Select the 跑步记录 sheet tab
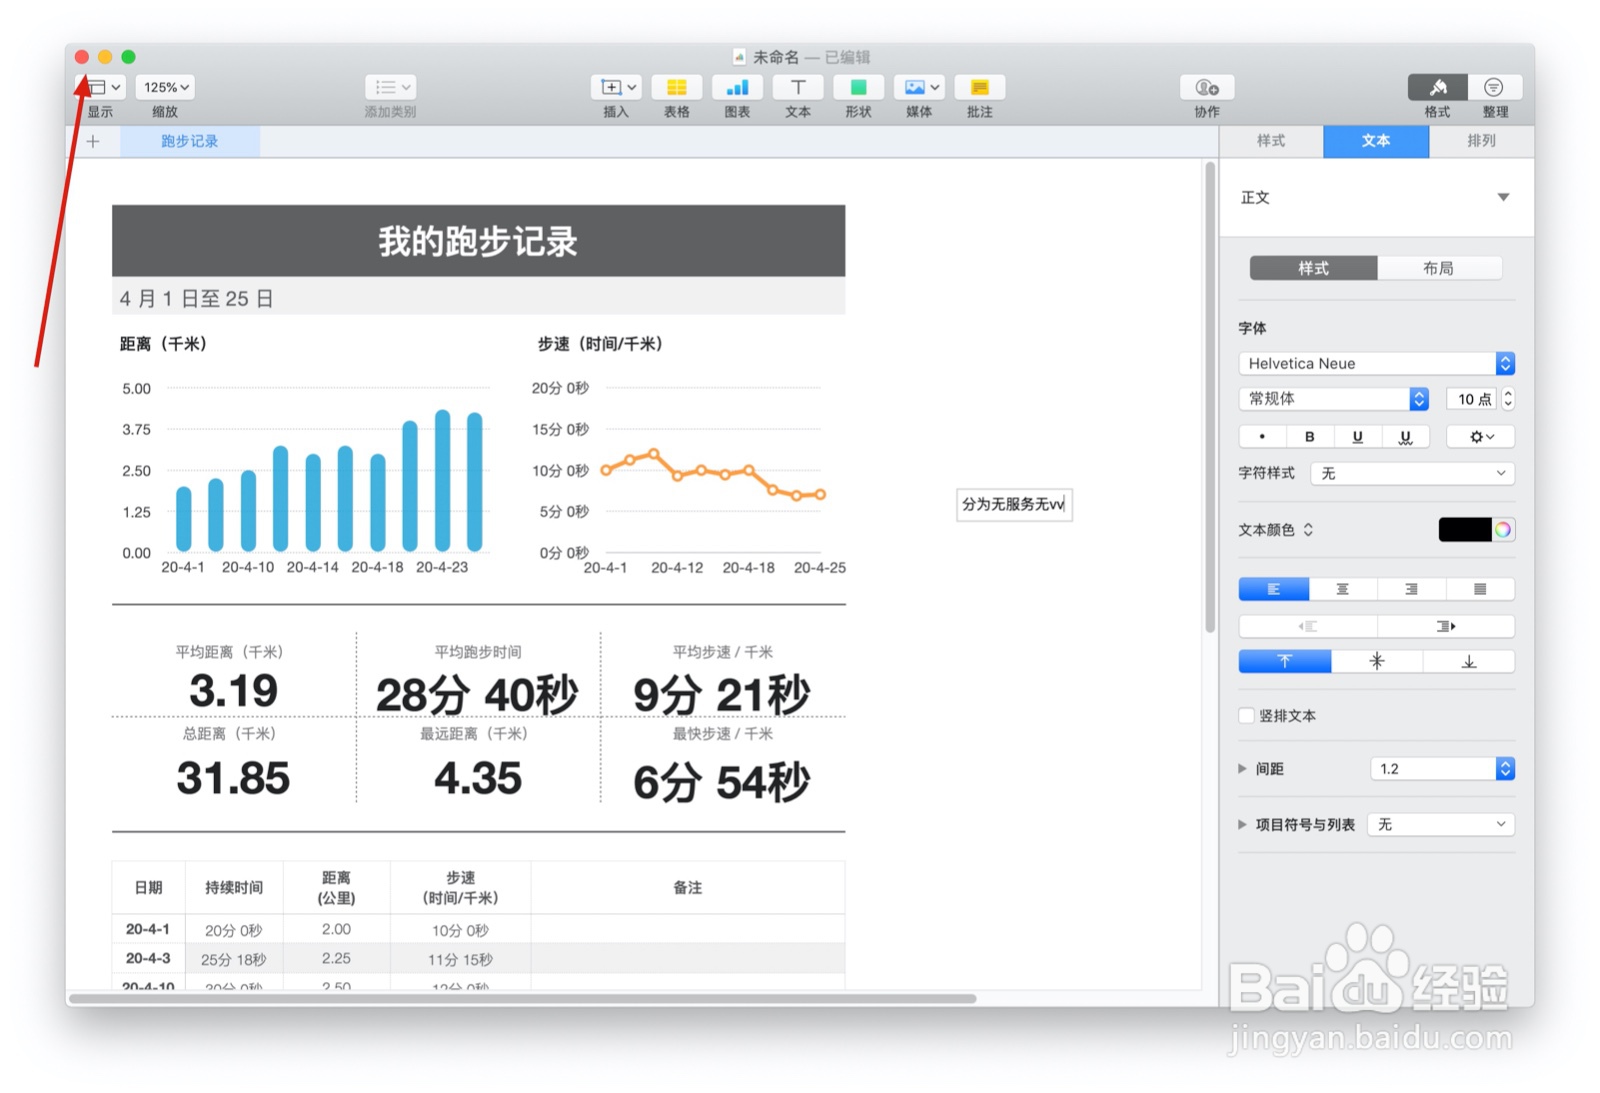The width and height of the screenshot is (1600, 1093). click(190, 141)
